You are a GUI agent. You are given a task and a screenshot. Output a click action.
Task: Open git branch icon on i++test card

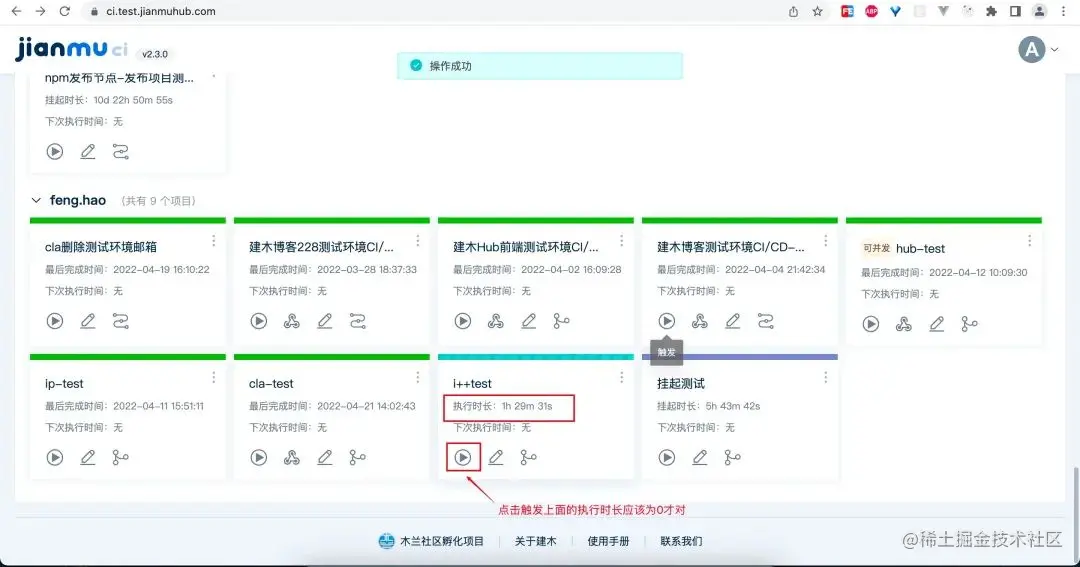tap(528, 457)
